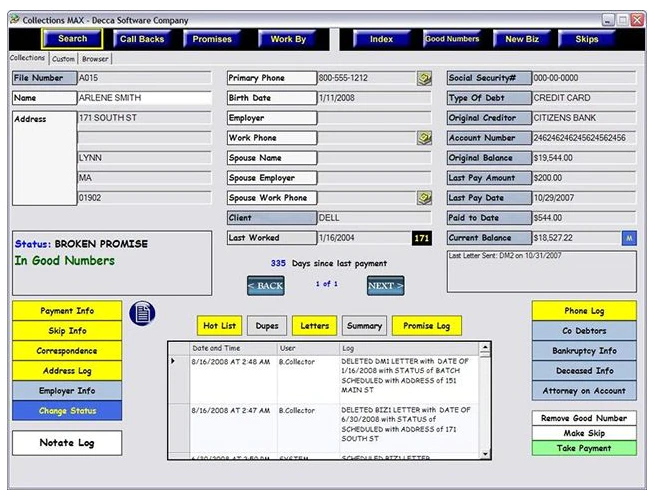The height and width of the screenshot is (496, 655).
Task: Click the Collections MAX title bar app icon
Action: pos(15,19)
